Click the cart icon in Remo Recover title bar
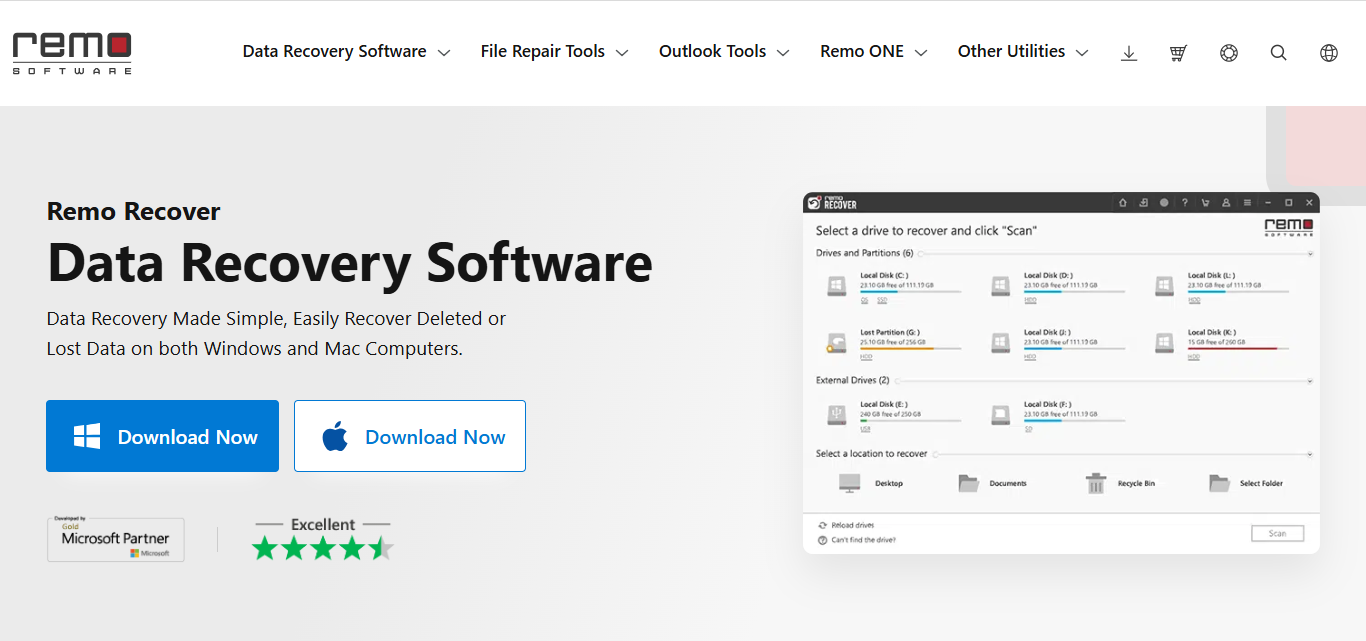 tap(1206, 203)
